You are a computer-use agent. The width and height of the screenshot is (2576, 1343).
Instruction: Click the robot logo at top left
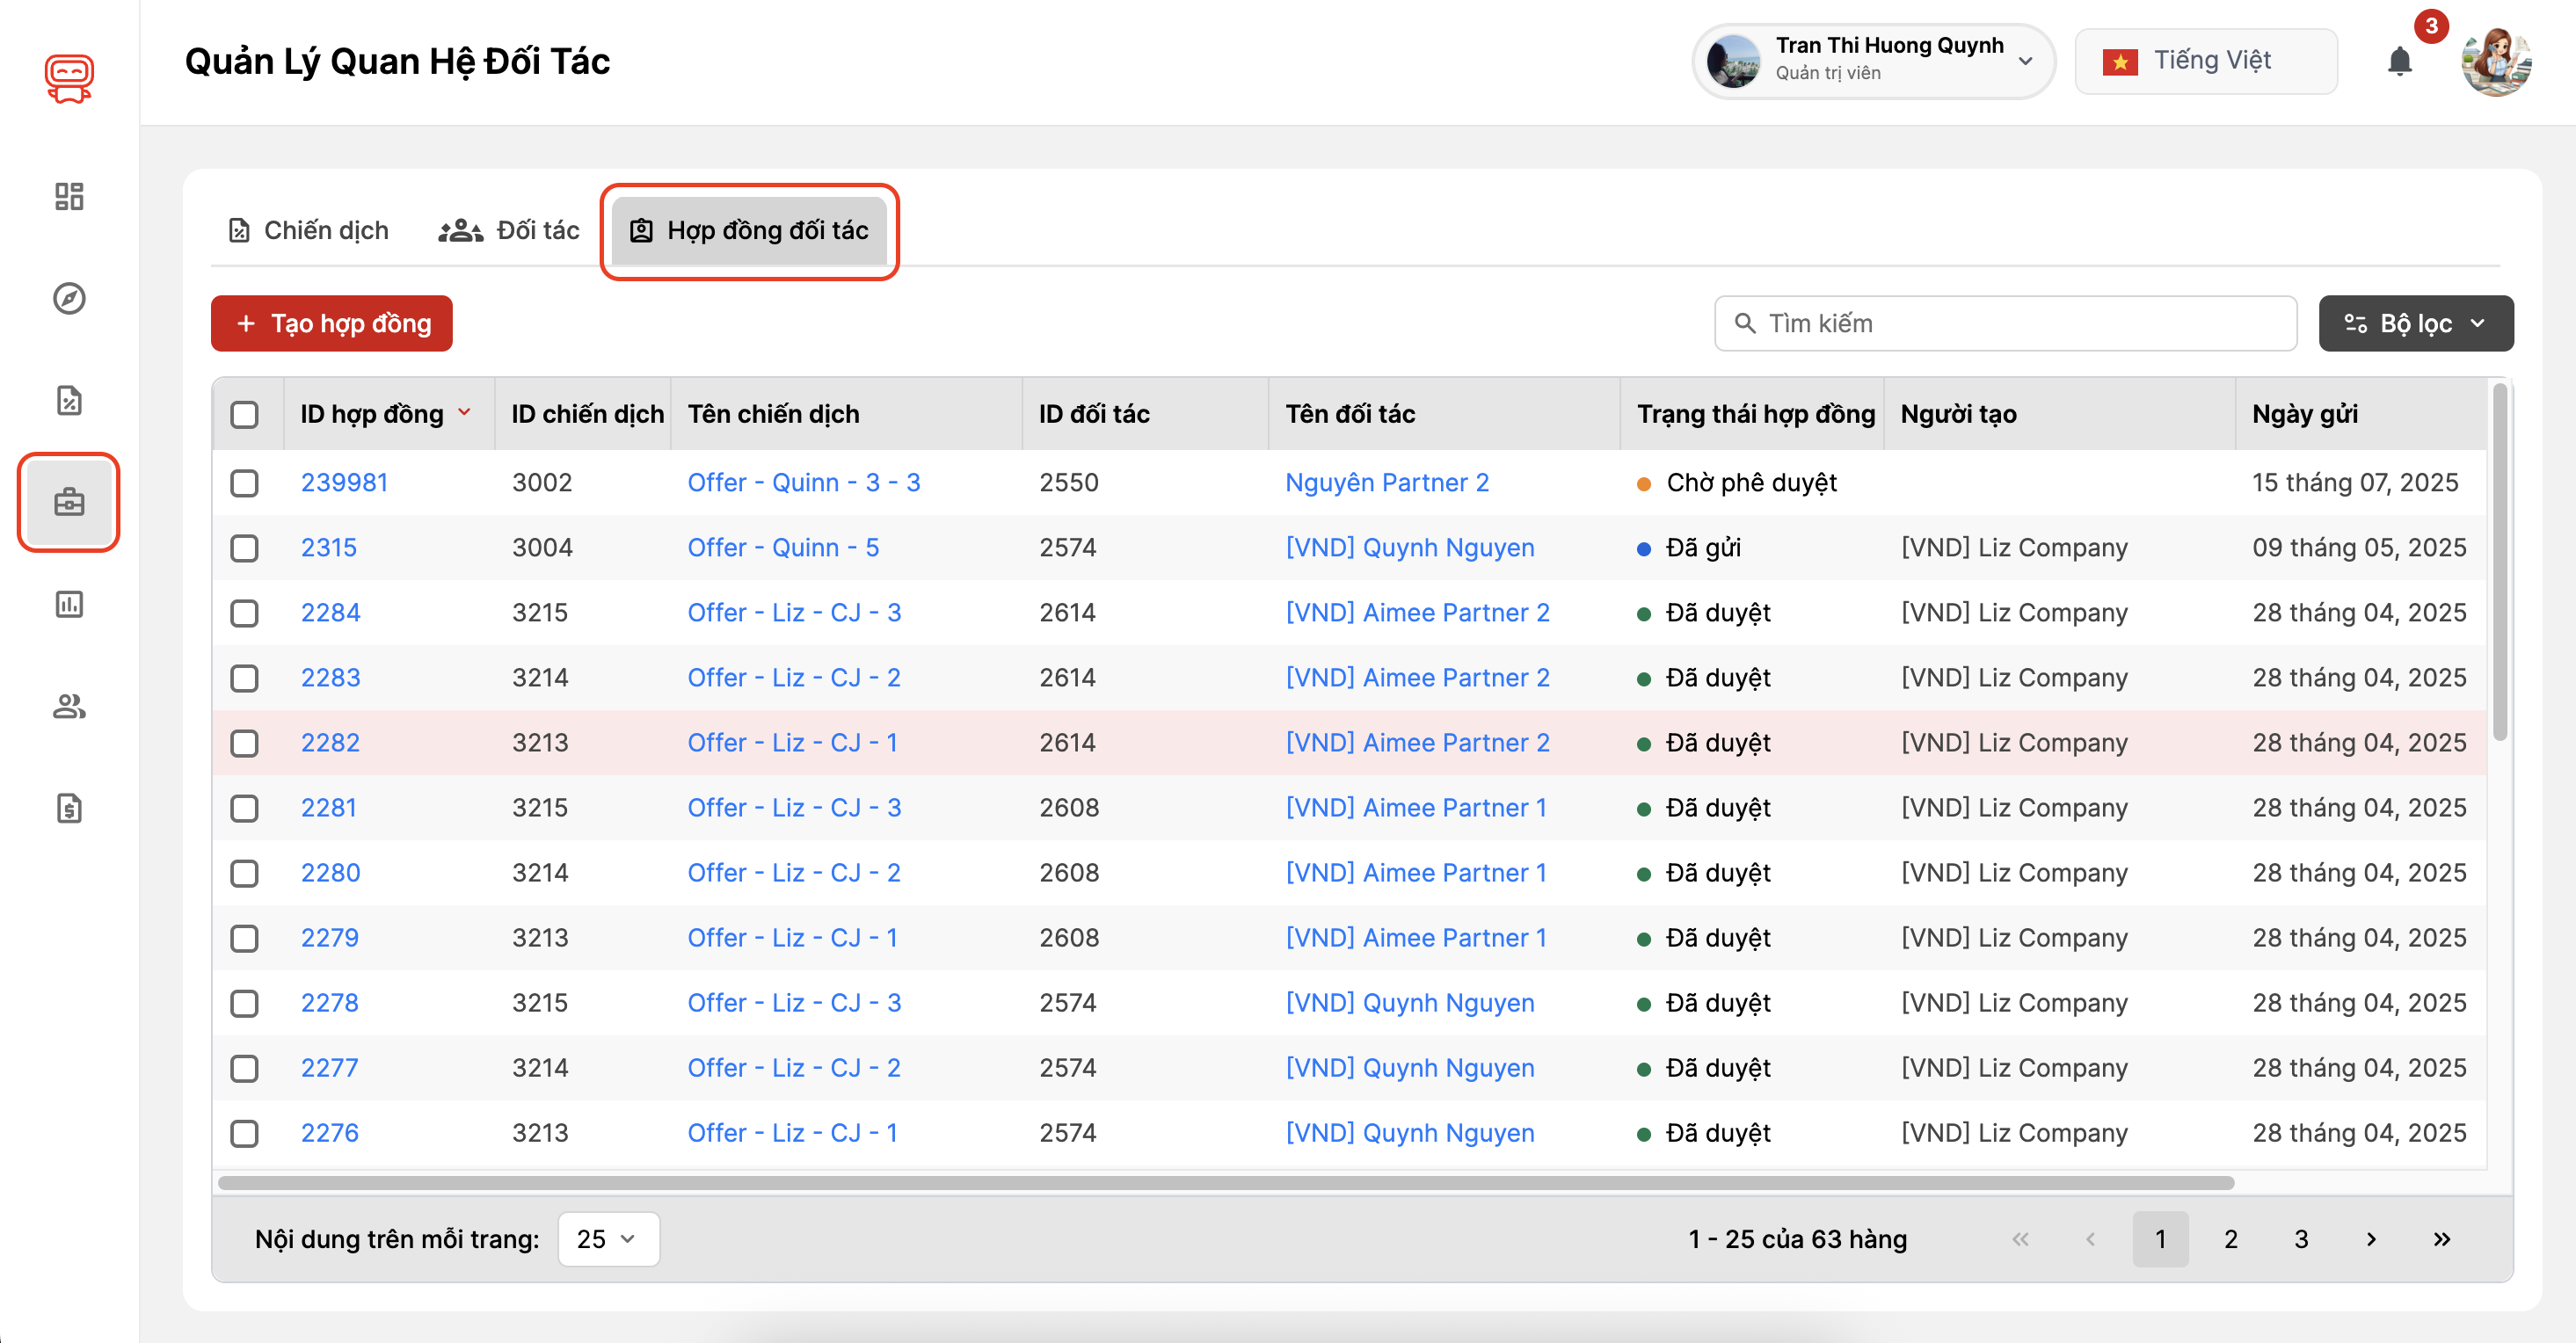(x=69, y=77)
